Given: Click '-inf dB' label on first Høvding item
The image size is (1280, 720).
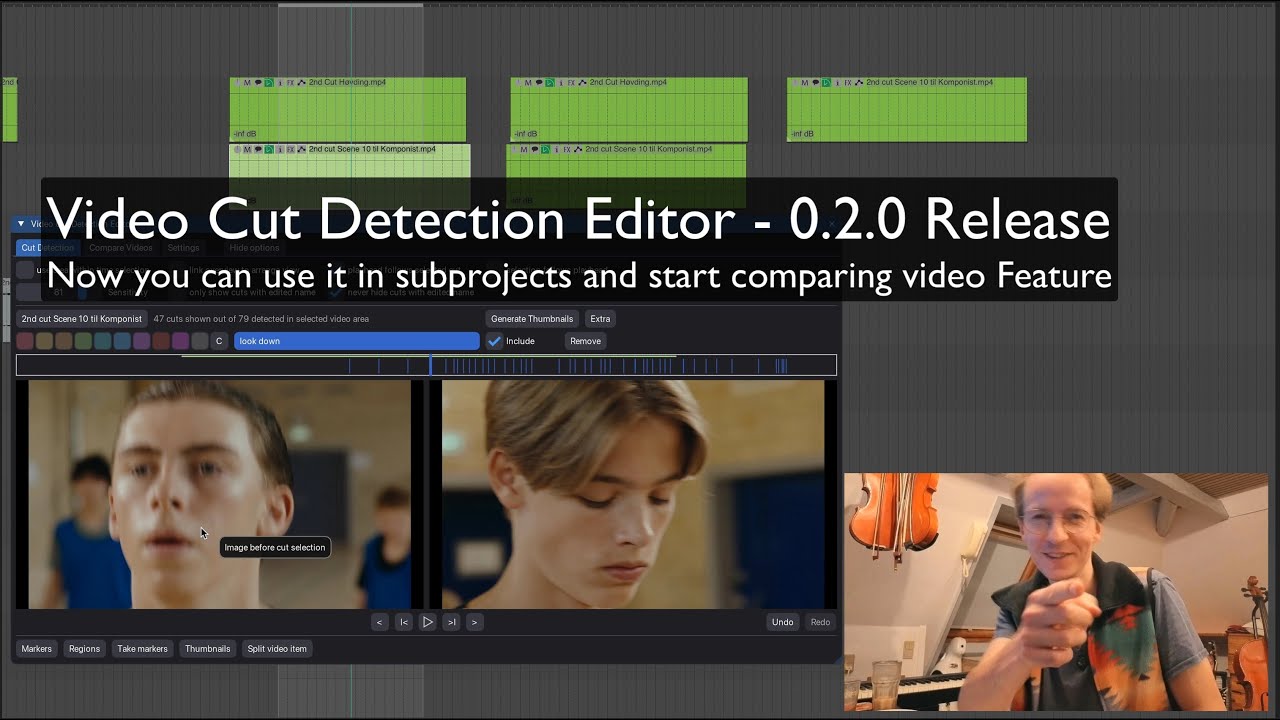Looking at the screenshot, I should [x=244, y=134].
